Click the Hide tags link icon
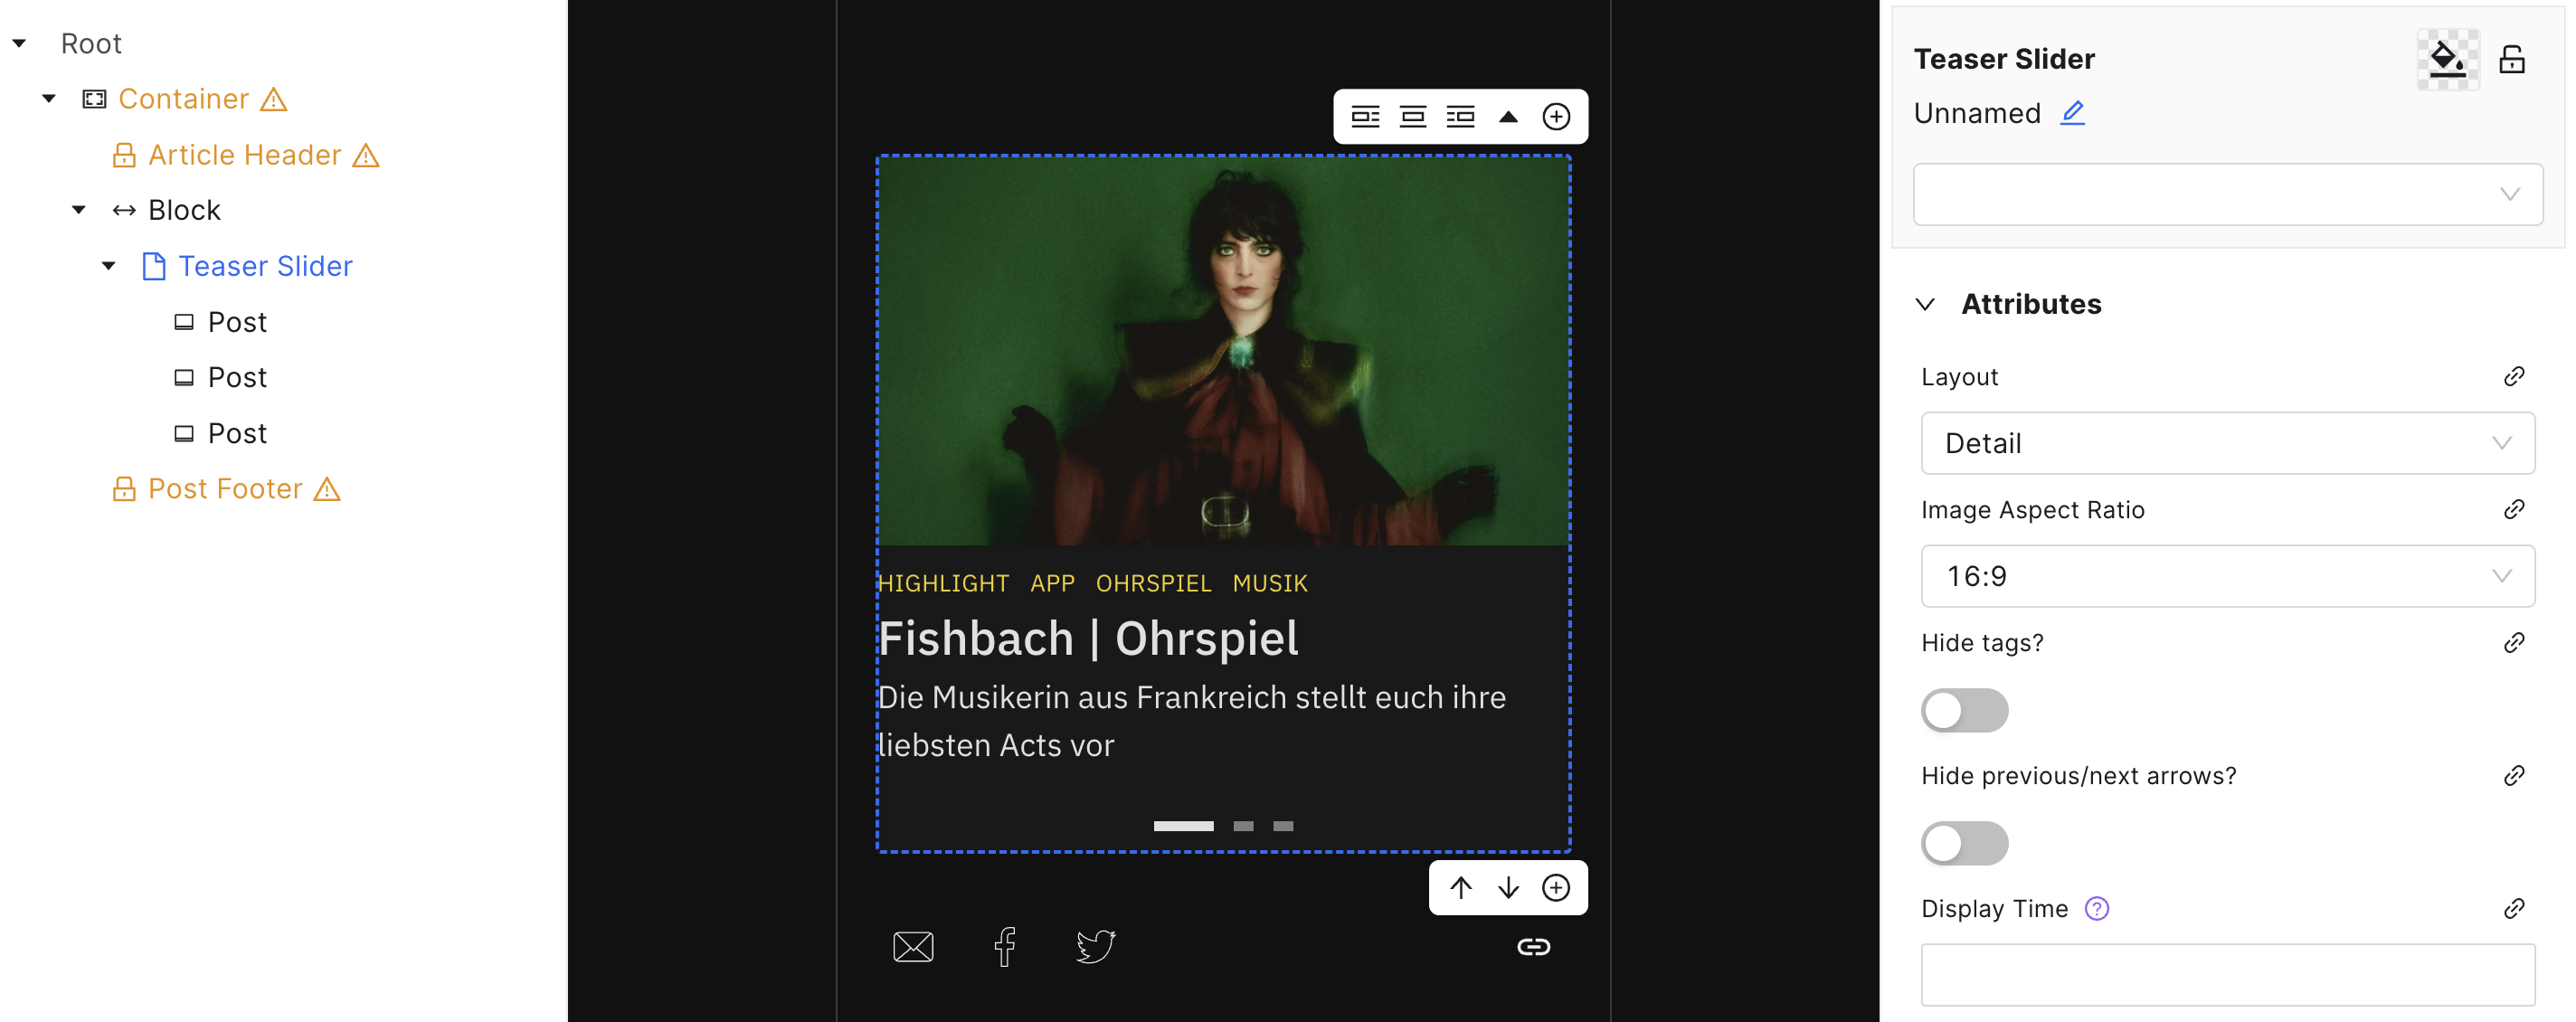The height and width of the screenshot is (1022, 2576). coord(2514,642)
